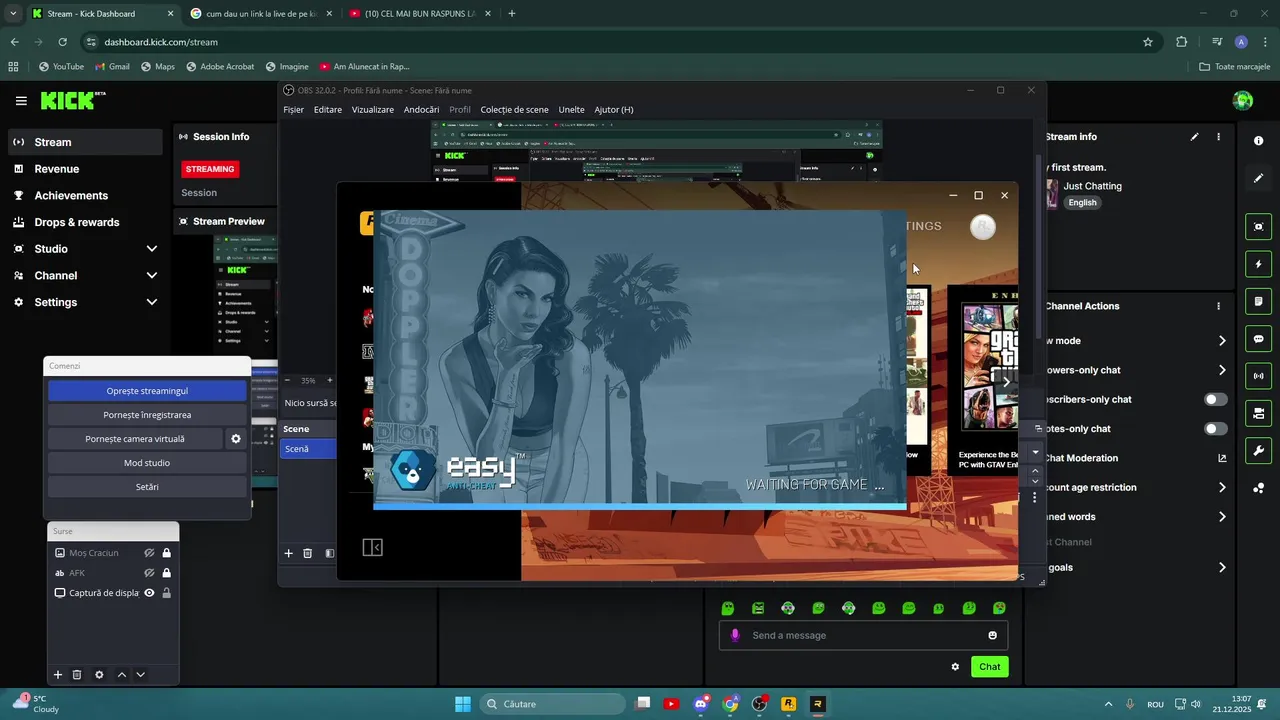Expand the Studio sidebar section
This screenshot has width=1280, height=720.
[152, 249]
